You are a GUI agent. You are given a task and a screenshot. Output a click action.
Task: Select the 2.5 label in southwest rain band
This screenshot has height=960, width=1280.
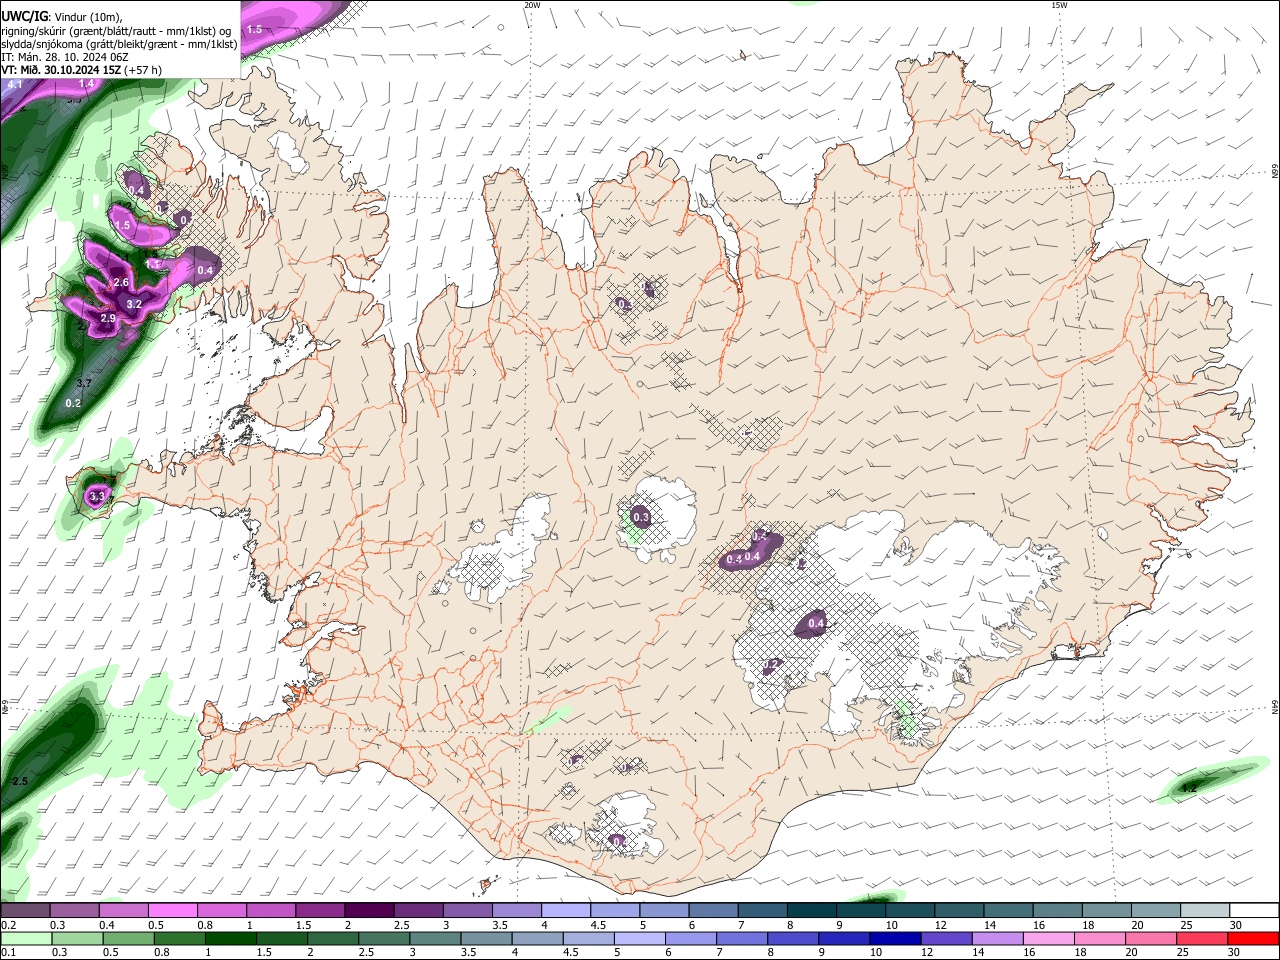pyautogui.click(x=19, y=780)
